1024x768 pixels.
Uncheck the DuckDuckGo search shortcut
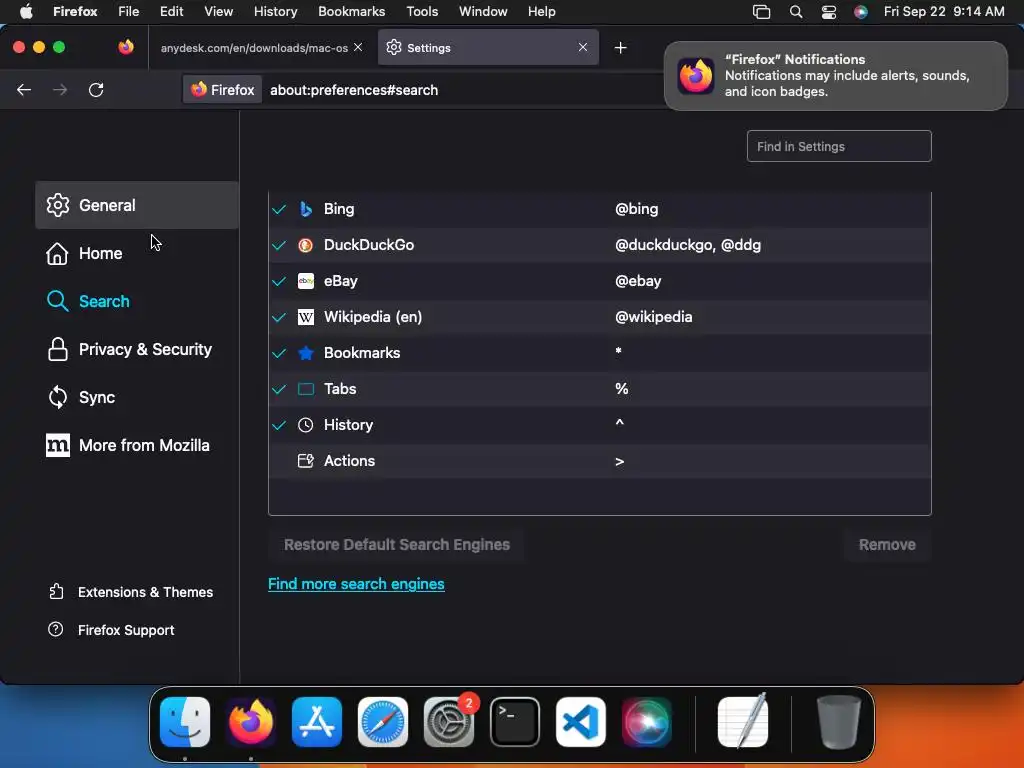(x=279, y=245)
